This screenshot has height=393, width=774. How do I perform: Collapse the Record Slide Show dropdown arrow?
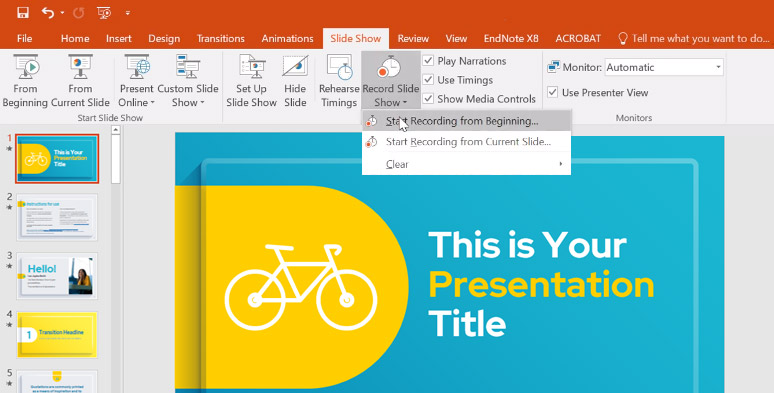pyautogui.click(x=405, y=103)
